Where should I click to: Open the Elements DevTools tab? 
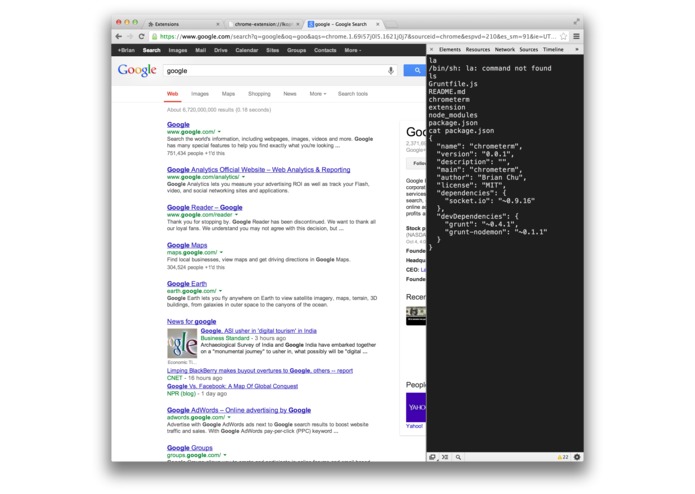tap(450, 50)
